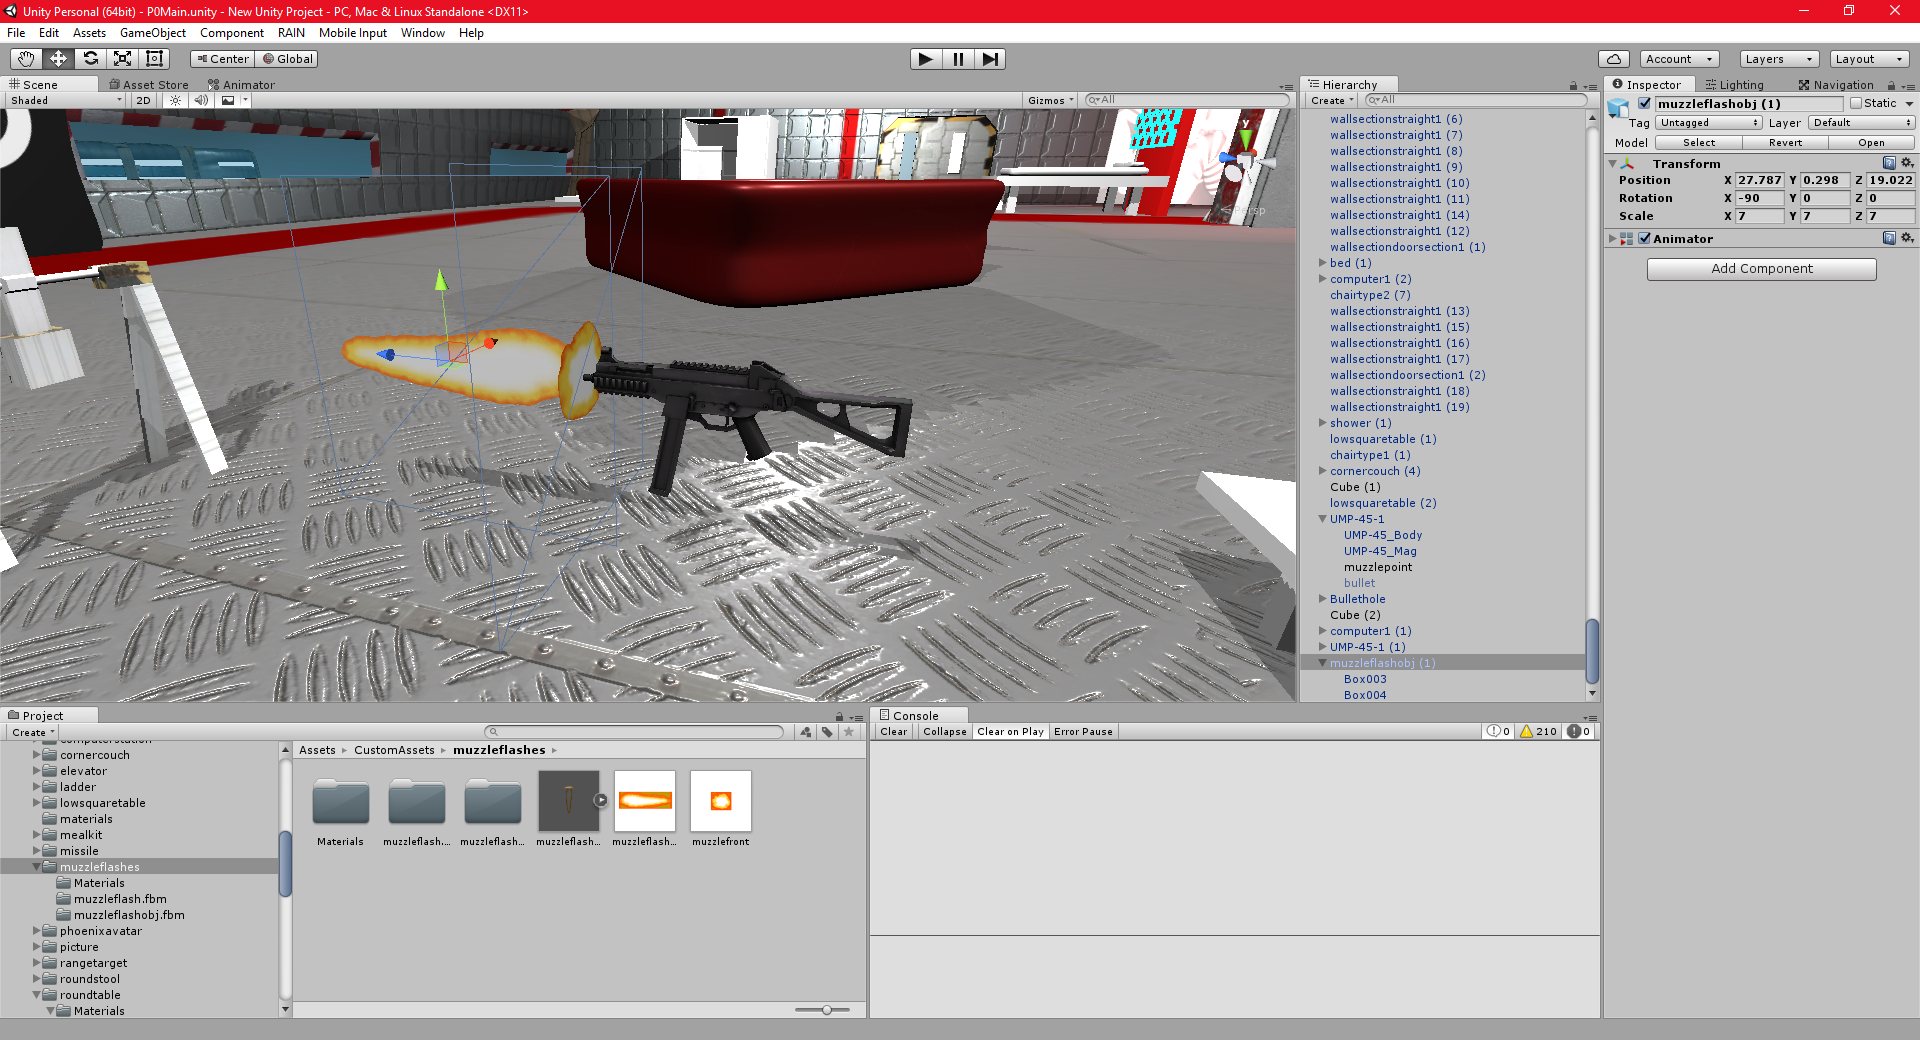Open the Component menu
The width and height of the screenshot is (1920, 1040).
[x=232, y=33]
